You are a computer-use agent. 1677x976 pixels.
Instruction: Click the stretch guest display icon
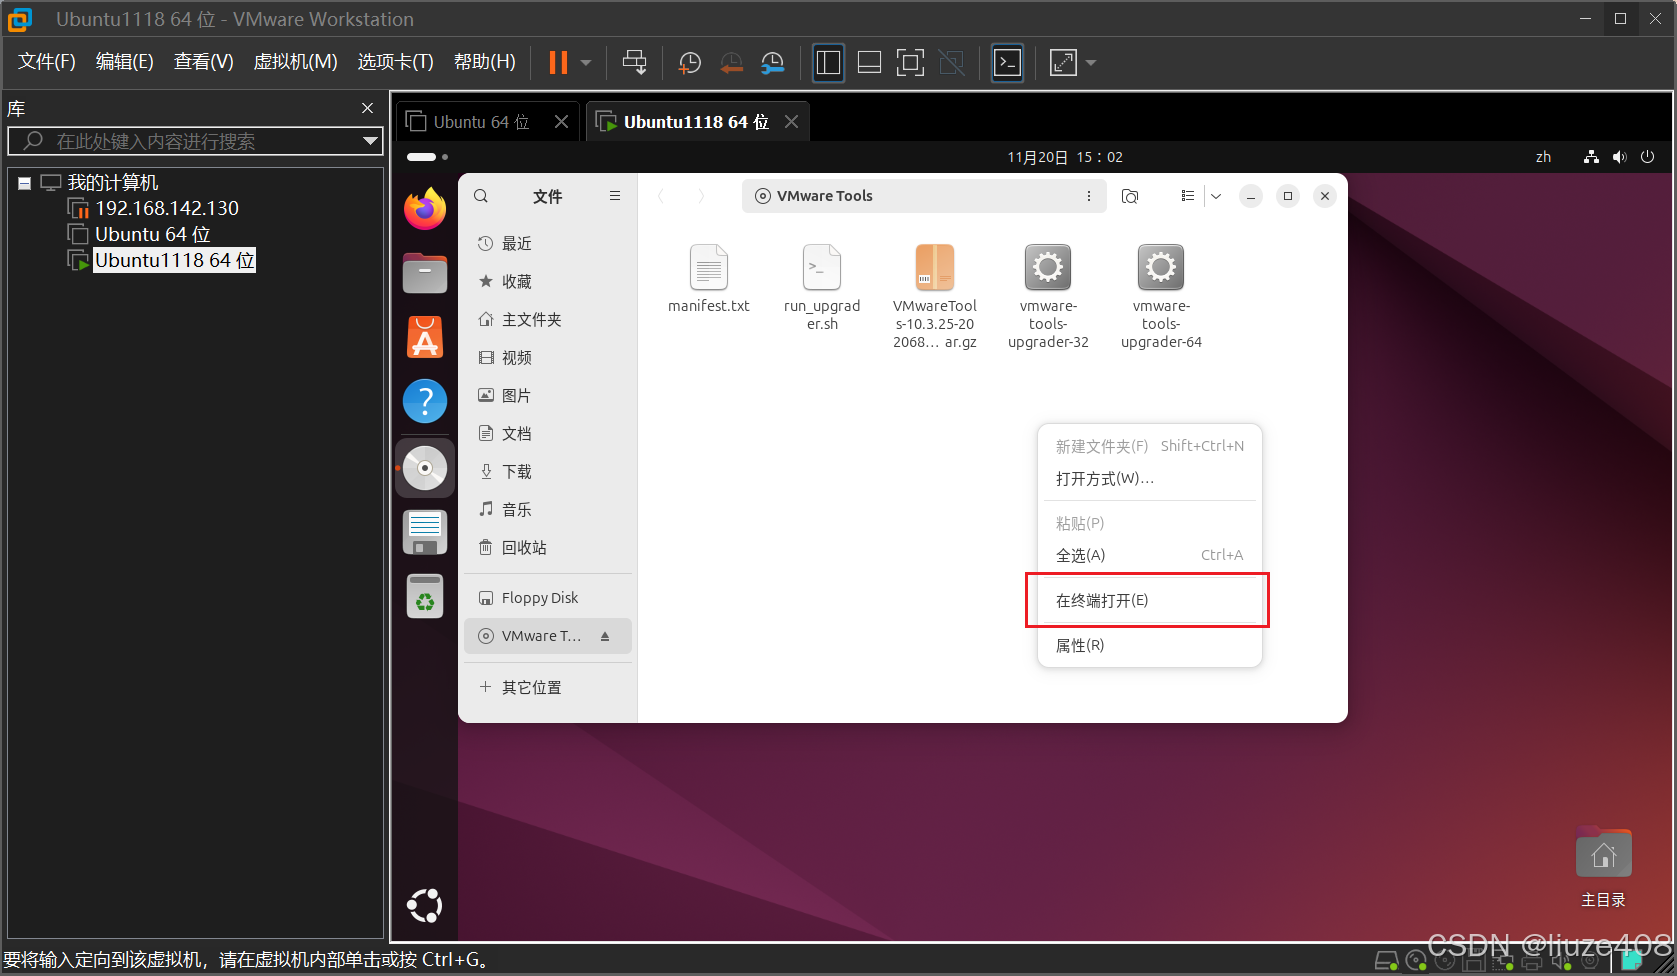(x=1063, y=62)
